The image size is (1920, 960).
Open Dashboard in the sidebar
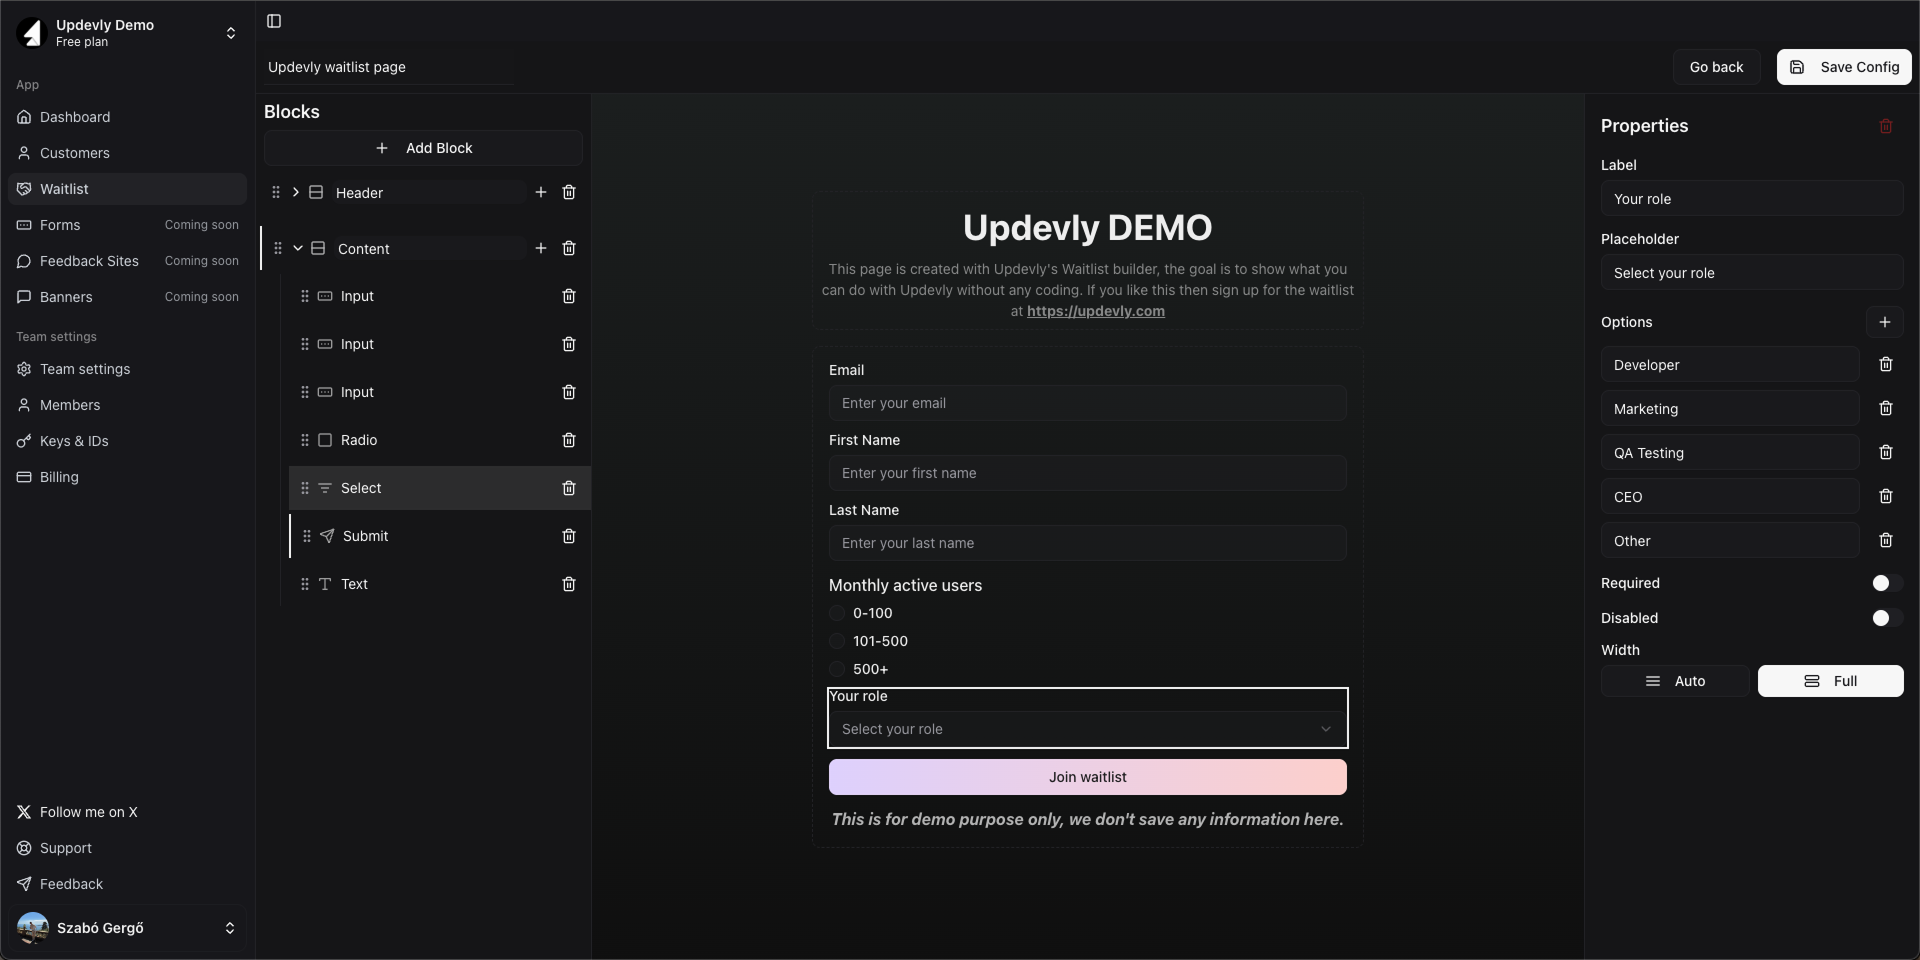(127, 117)
